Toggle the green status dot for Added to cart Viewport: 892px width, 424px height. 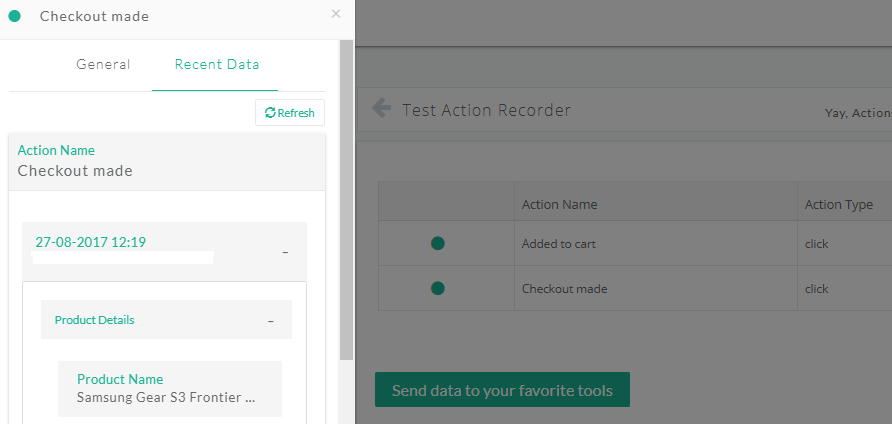pyautogui.click(x=437, y=244)
